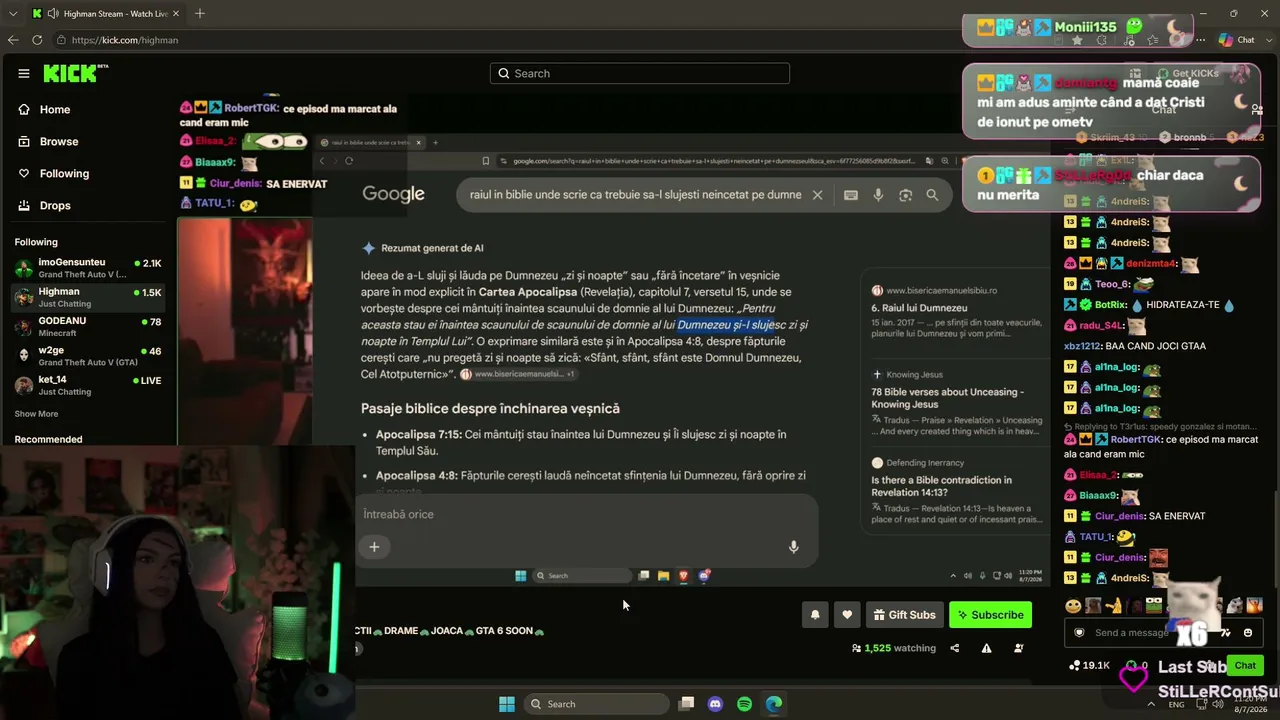Toggle follow heart button
1280x720 pixels.
pyautogui.click(x=847, y=615)
